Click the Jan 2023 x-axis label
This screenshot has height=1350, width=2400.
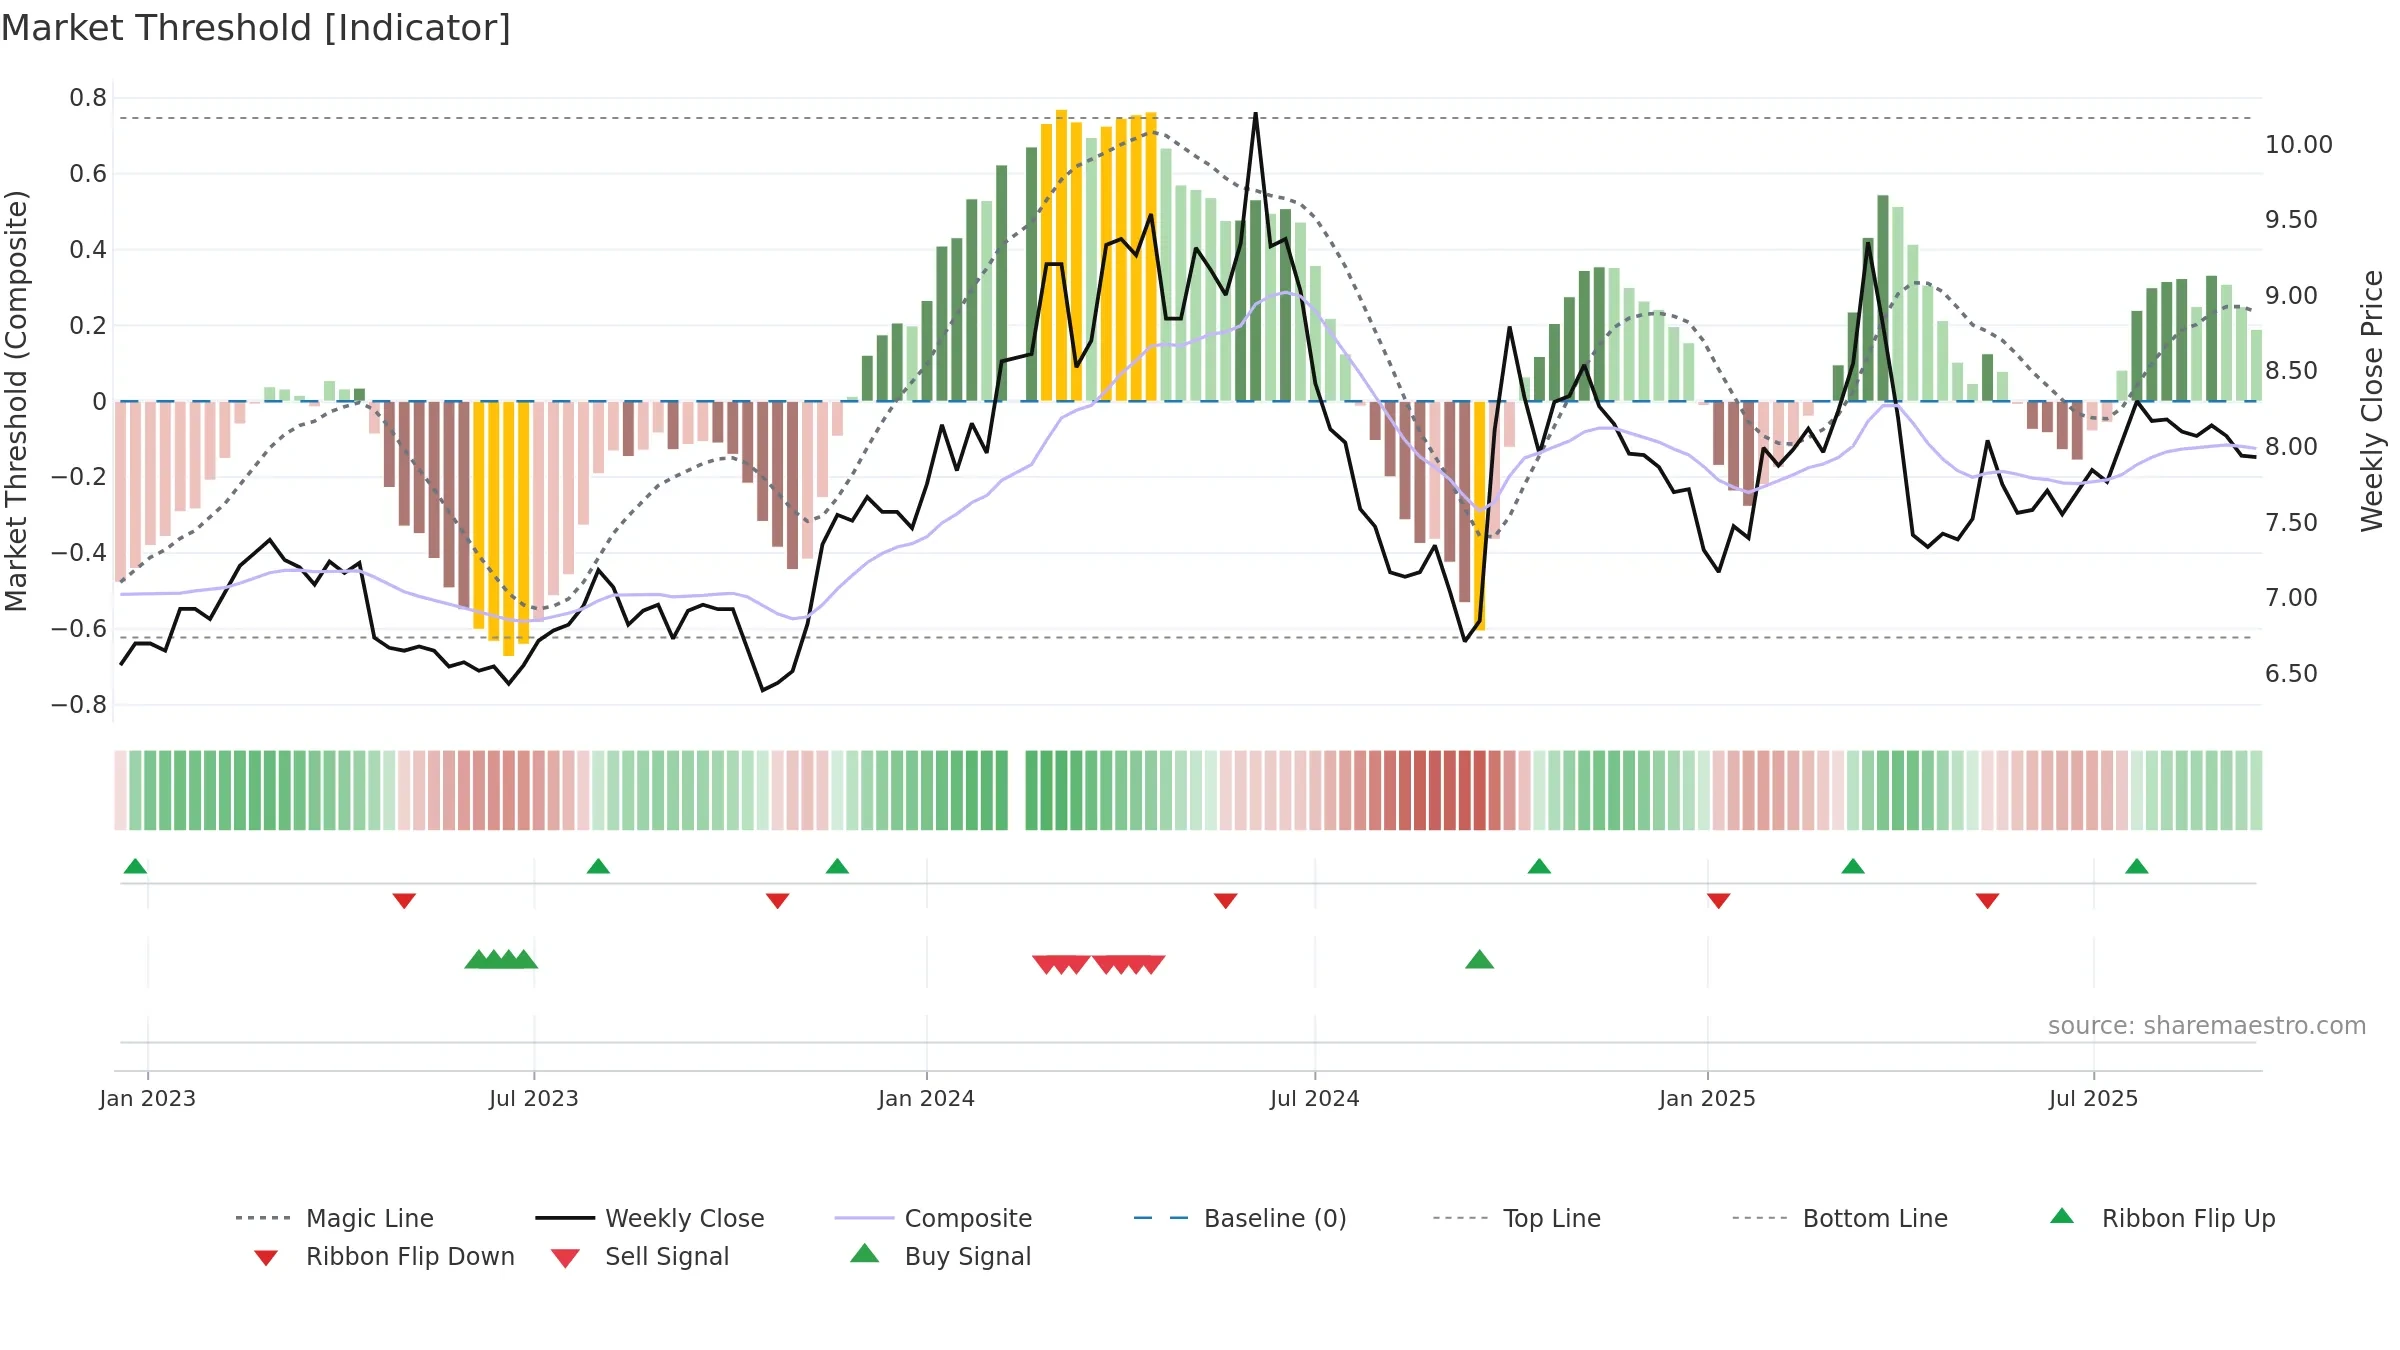[148, 1098]
